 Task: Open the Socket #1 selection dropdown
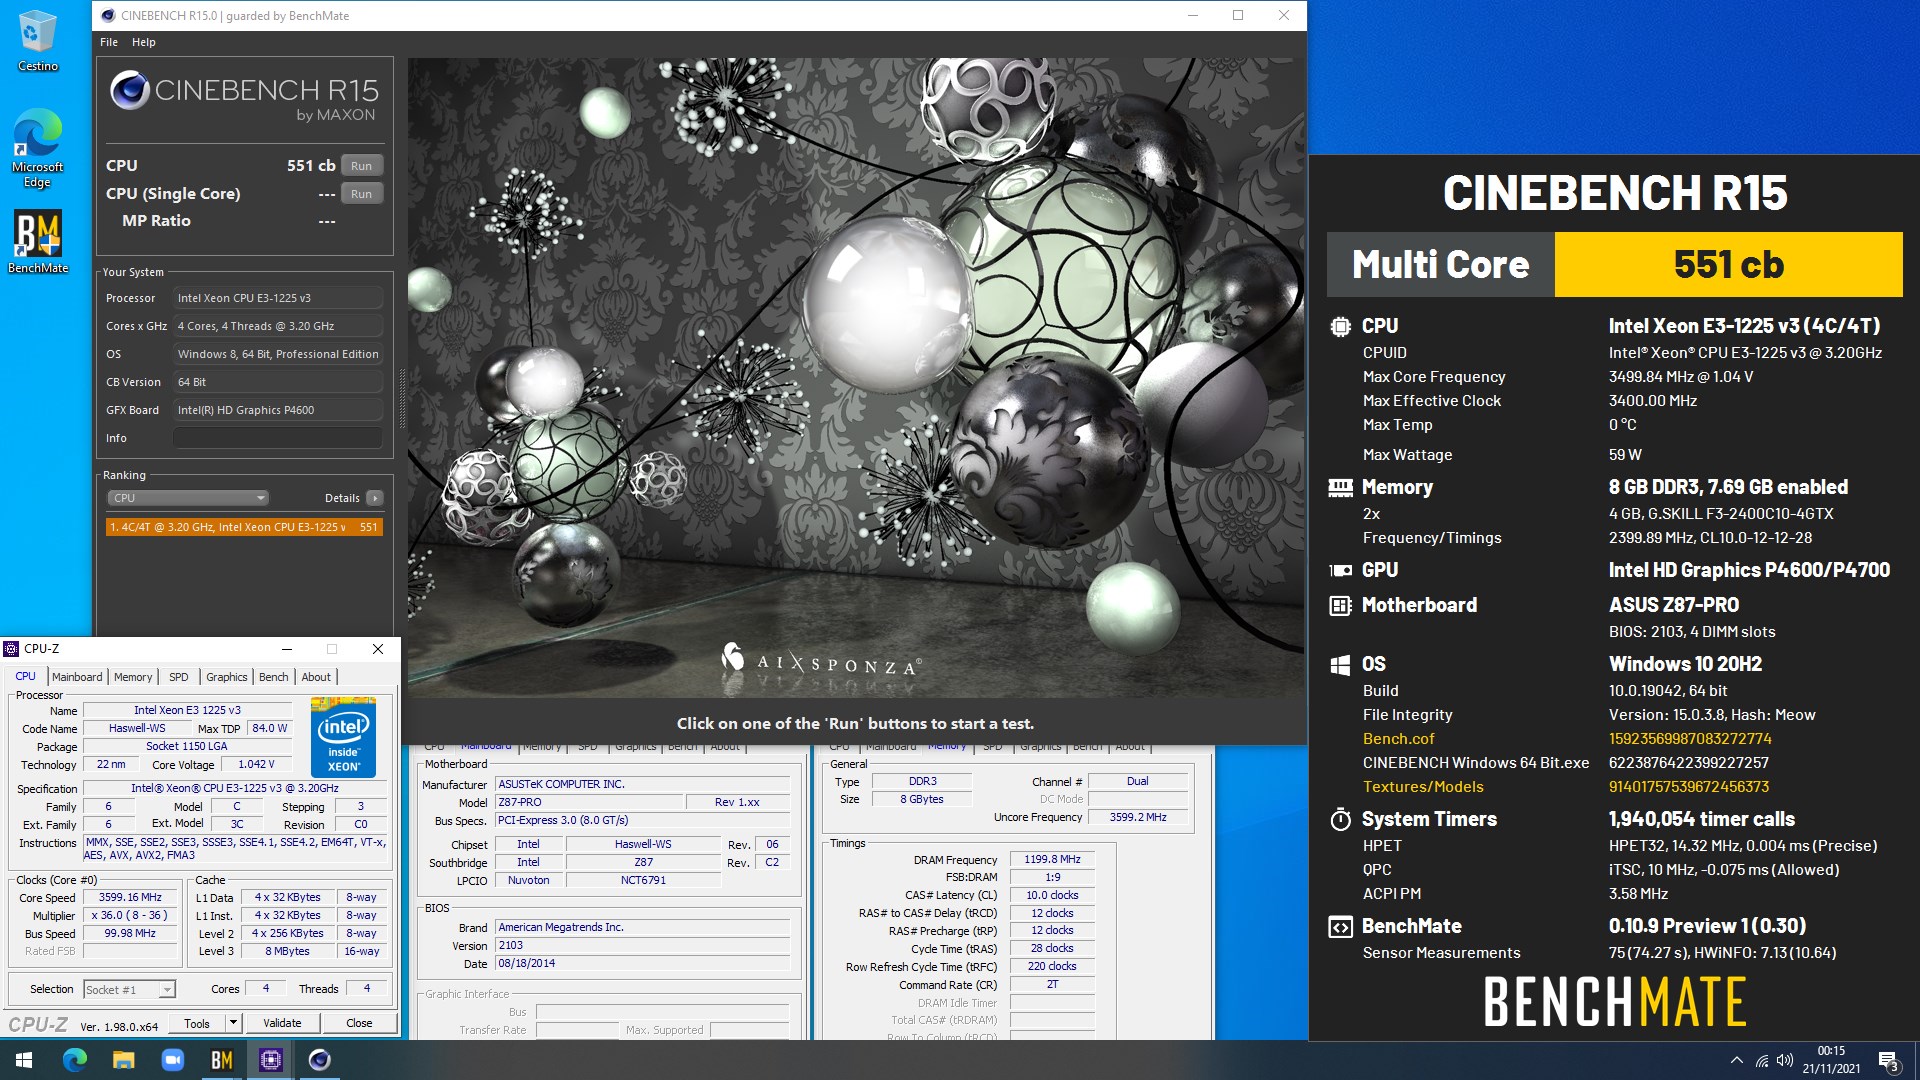(x=129, y=989)
